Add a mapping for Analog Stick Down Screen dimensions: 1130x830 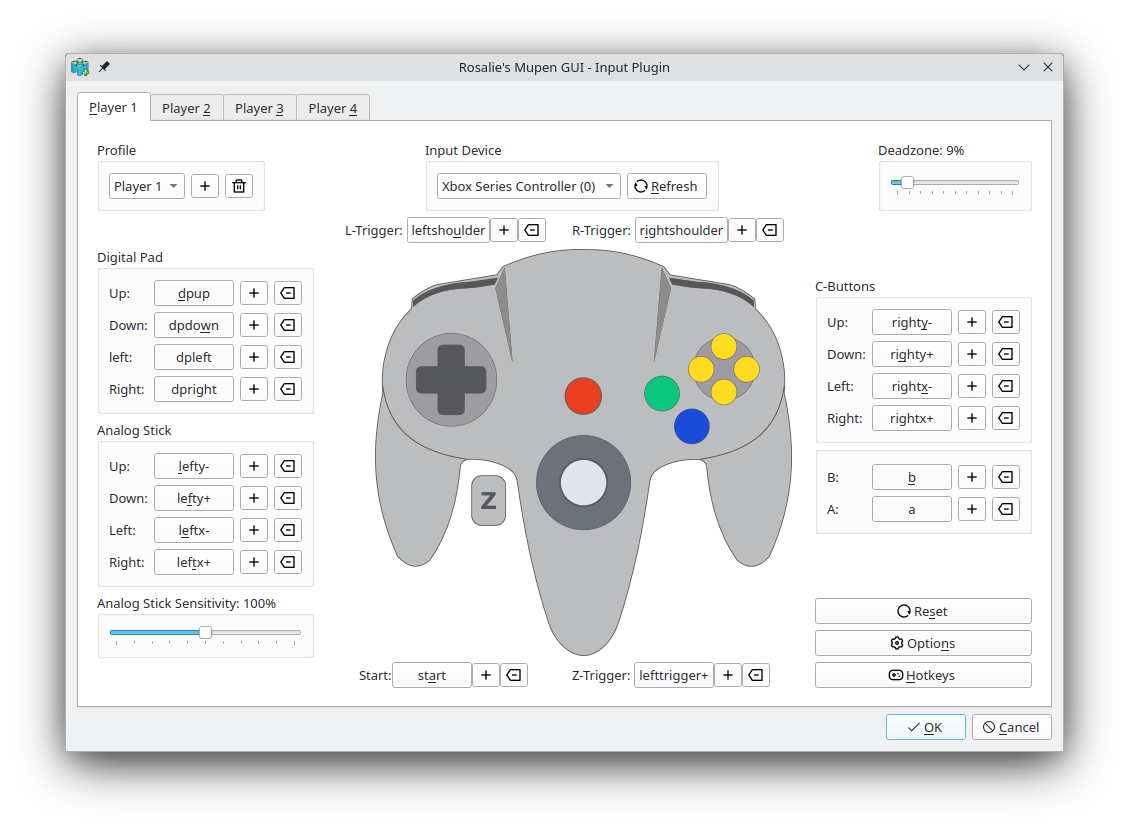coord(254,498)
